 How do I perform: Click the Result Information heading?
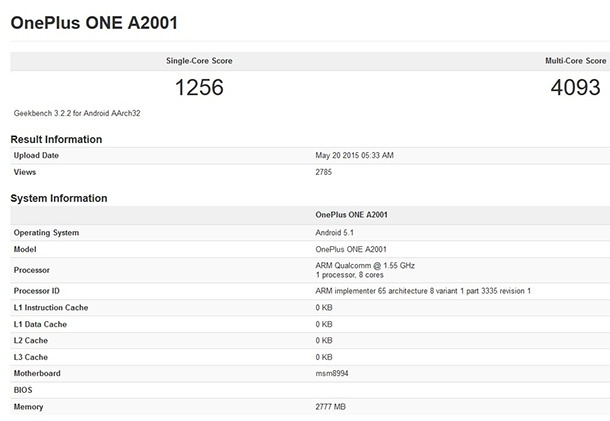[56, 139]
